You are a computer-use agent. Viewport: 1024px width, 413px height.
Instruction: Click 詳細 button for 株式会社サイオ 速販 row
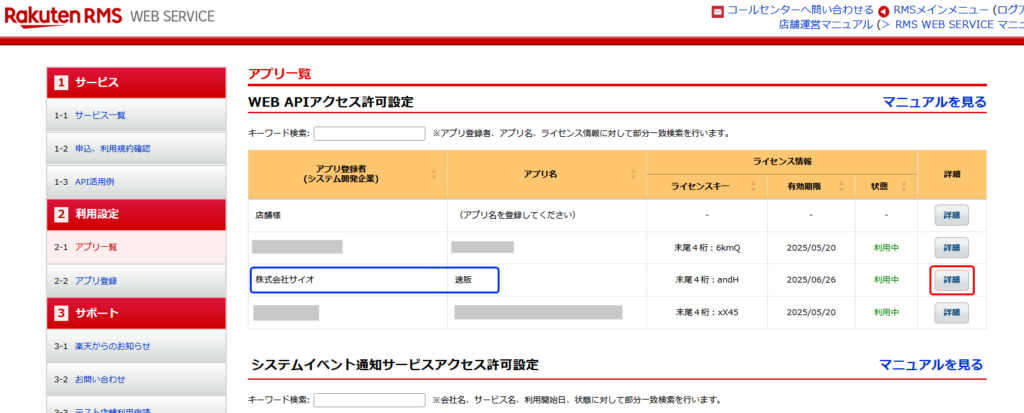point(951,280)
